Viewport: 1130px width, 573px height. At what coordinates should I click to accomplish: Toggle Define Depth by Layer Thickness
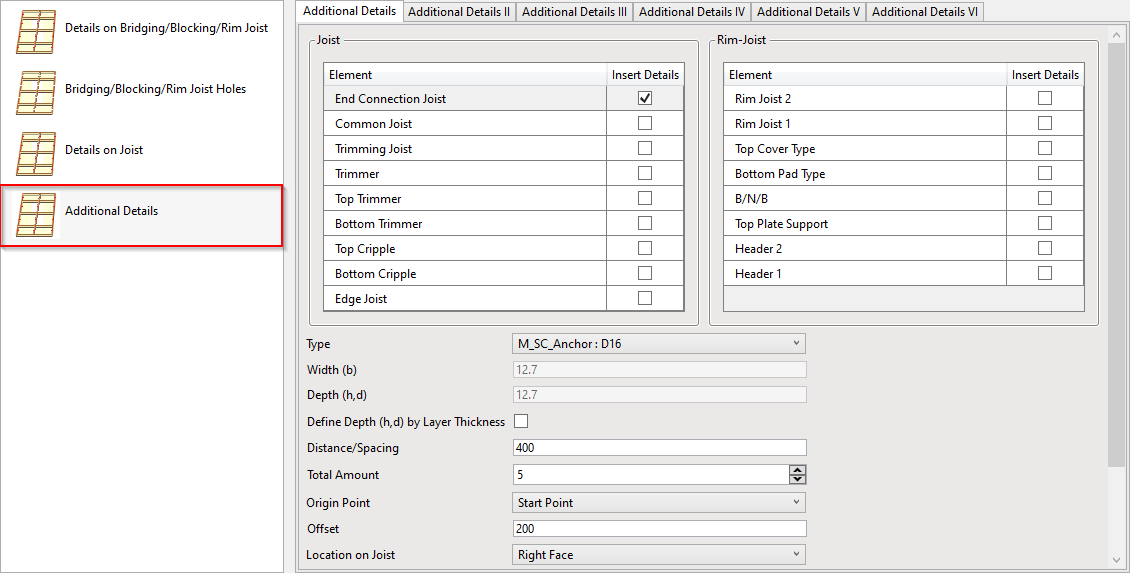coord(521,421)
